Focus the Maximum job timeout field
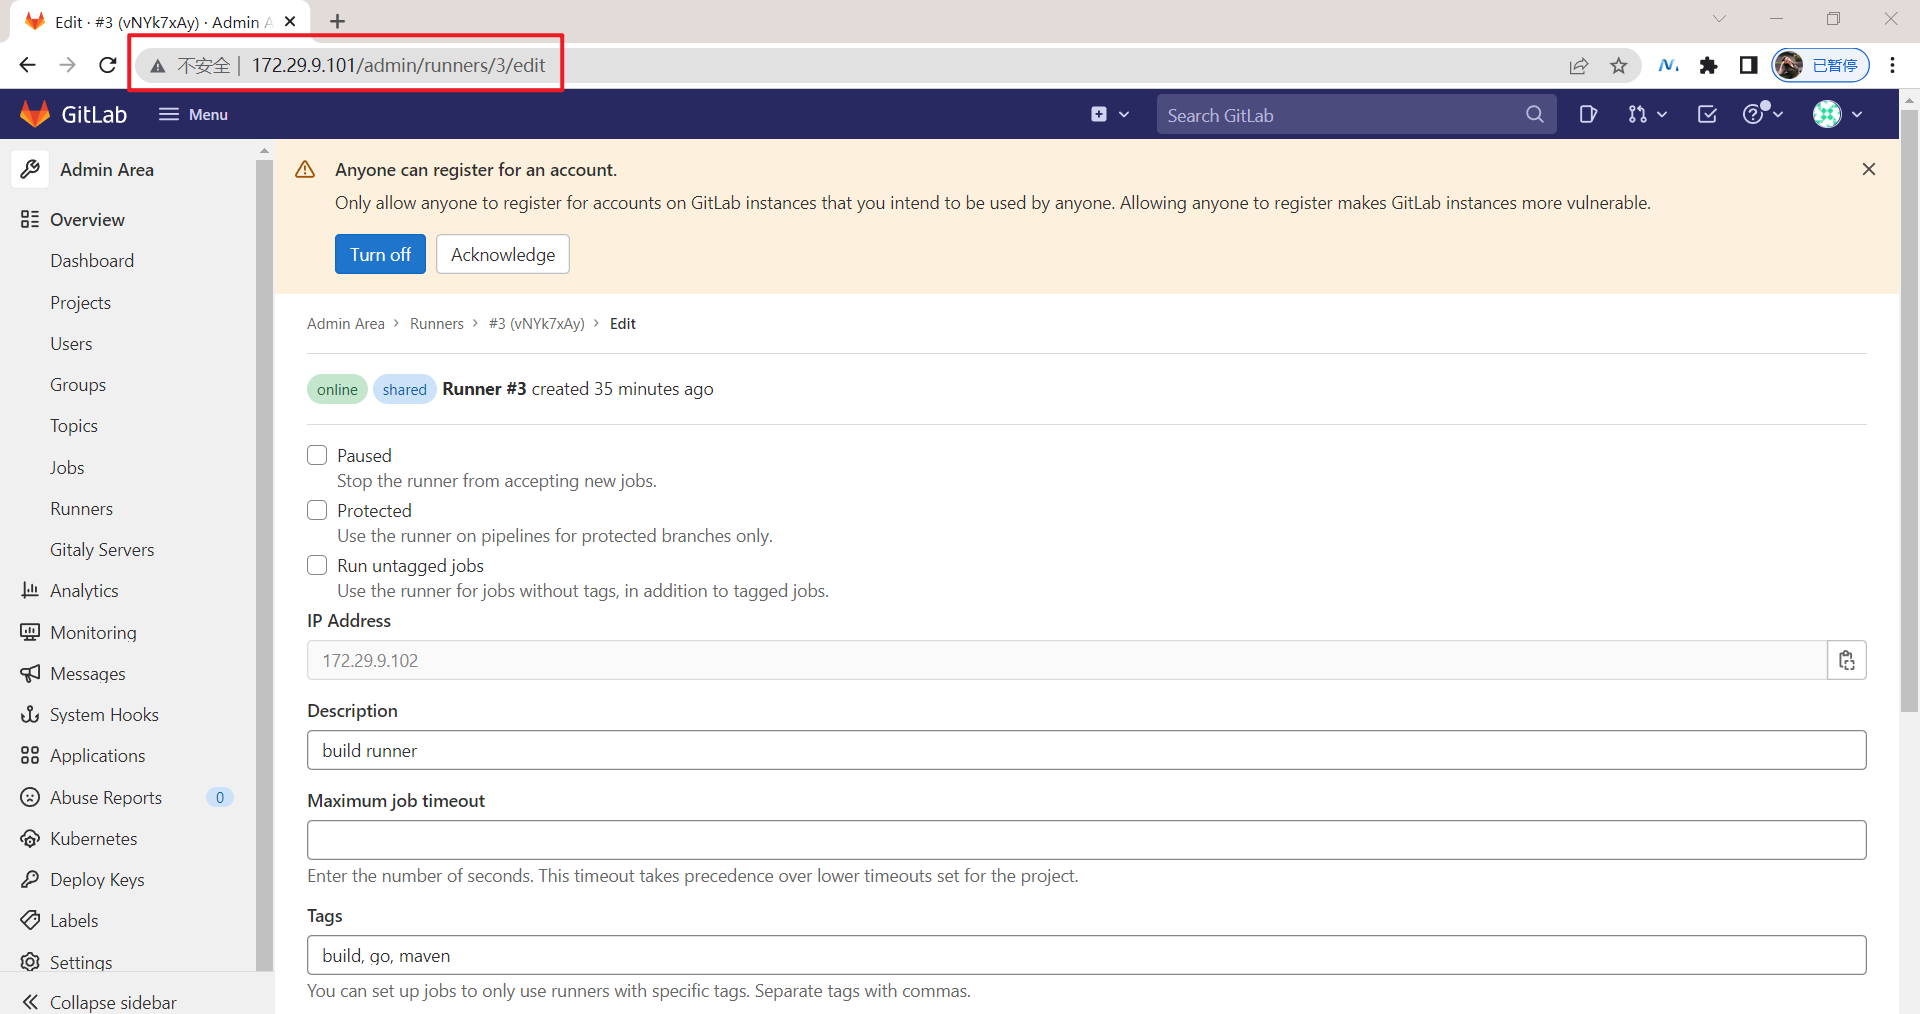This screenshot has height=1014, width=1920. 1087,840
